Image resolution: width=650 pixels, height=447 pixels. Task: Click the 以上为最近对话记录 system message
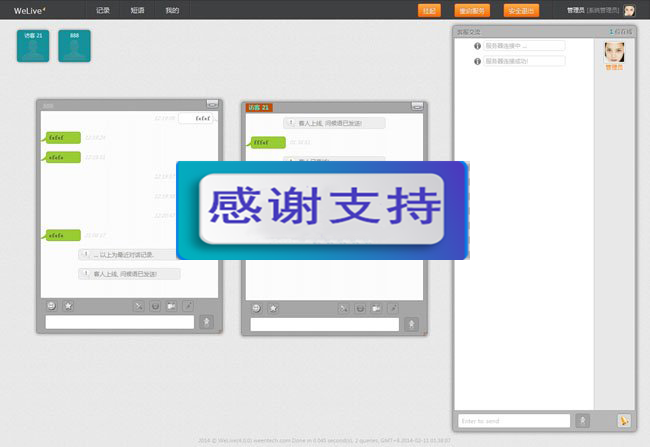(x=127, y=255)
